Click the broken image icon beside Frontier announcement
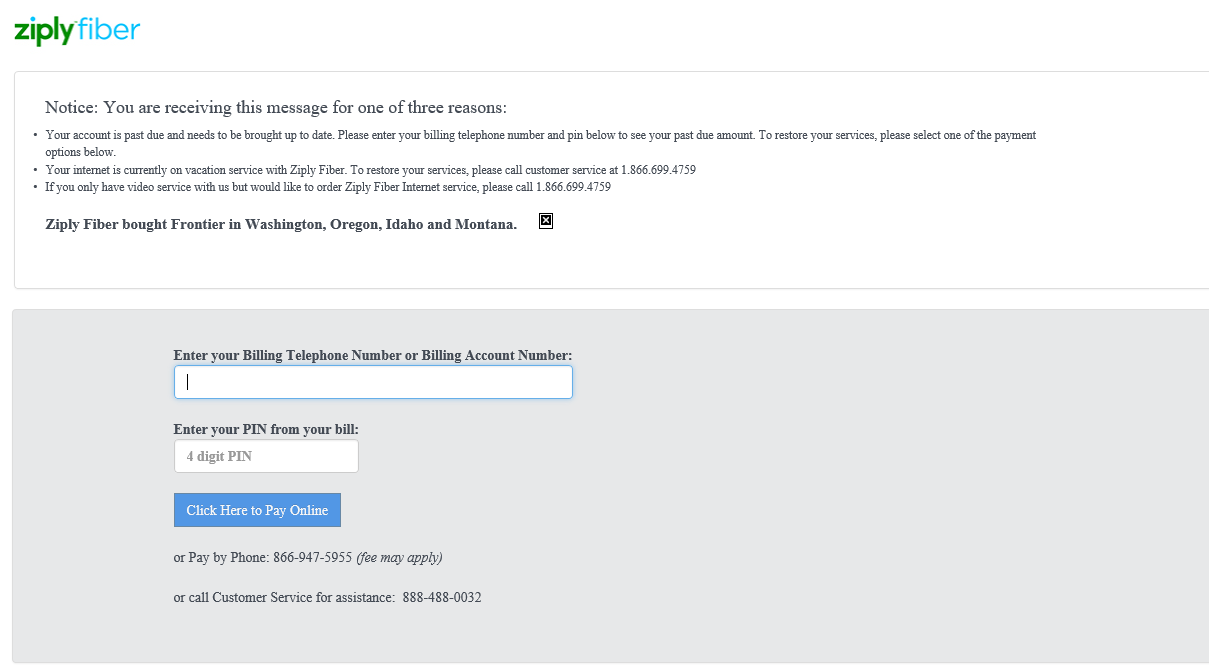This screenshot has height=672, width=1209. 546,221
